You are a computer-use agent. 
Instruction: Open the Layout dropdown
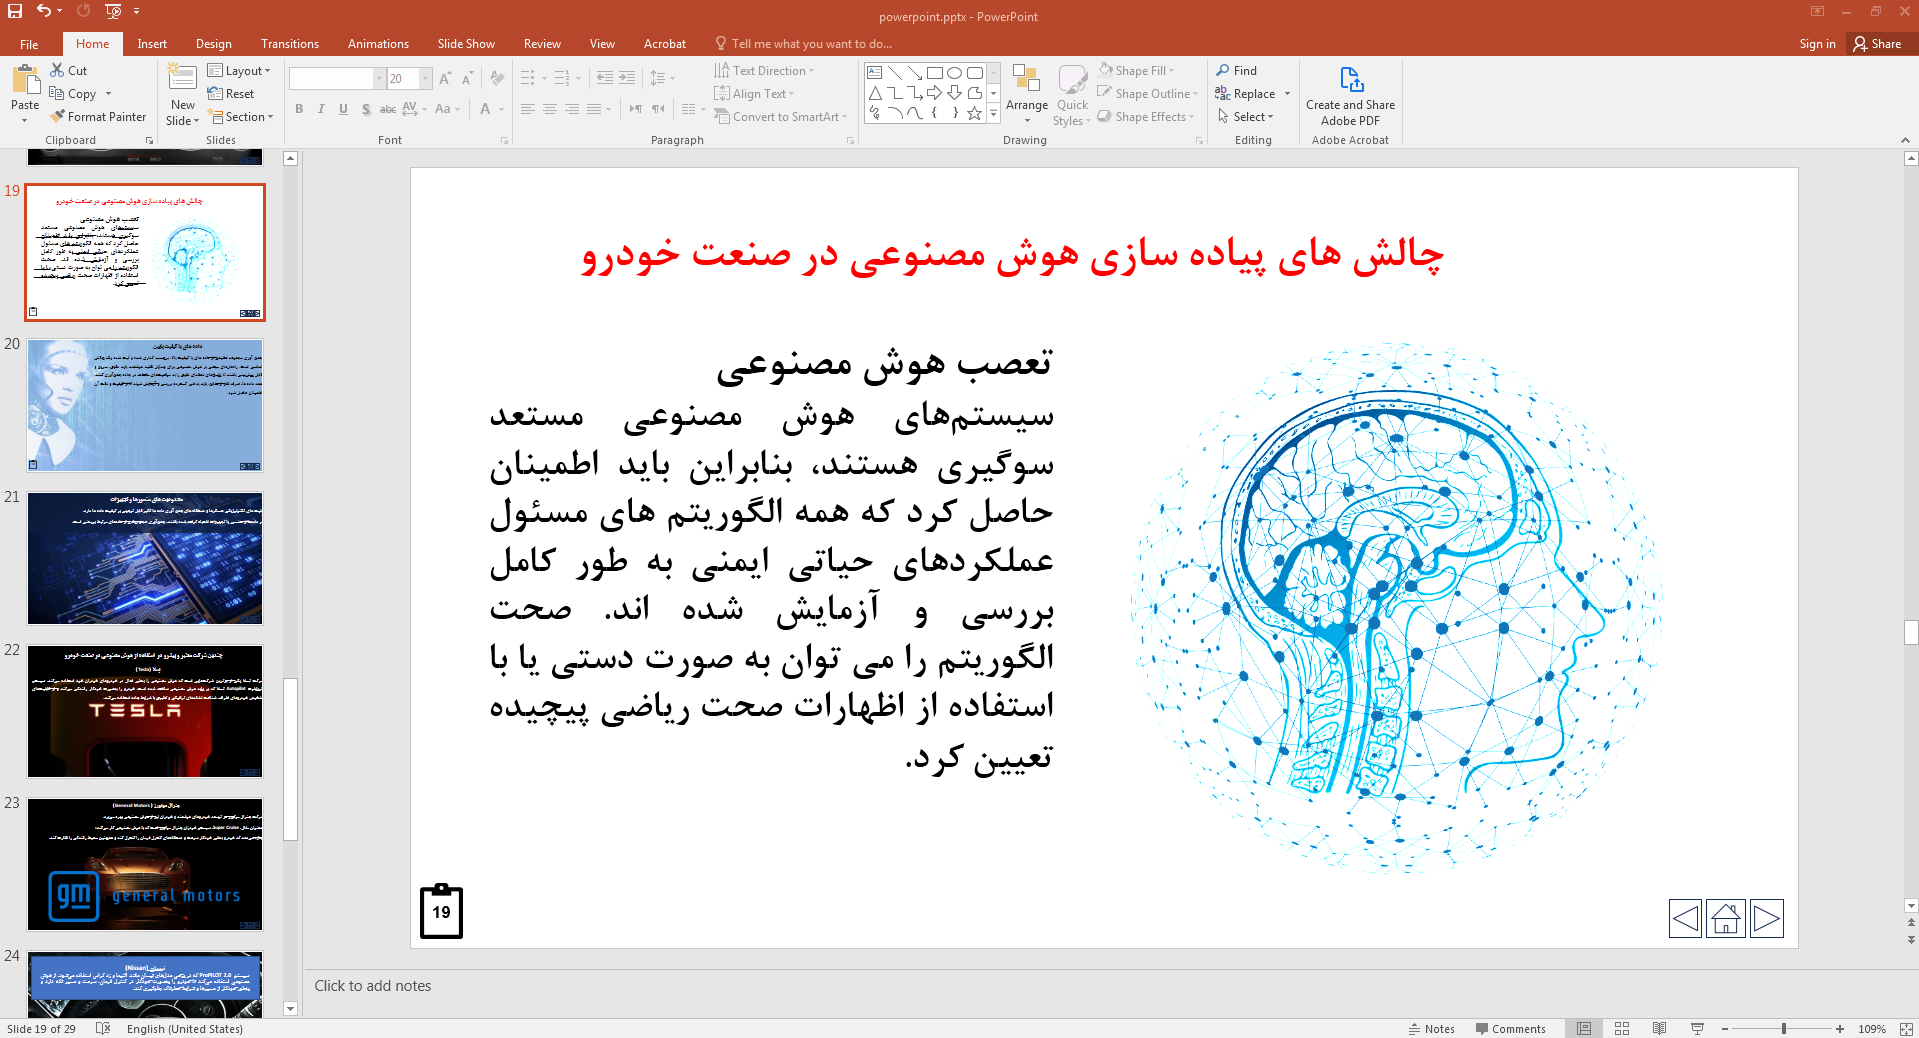(239, 71)
